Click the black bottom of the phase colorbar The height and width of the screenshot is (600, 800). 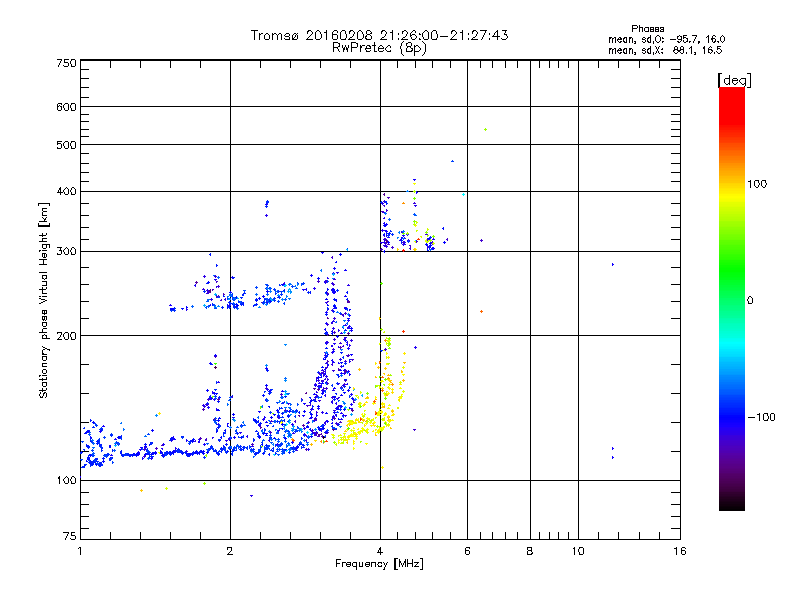click(732, 503)
